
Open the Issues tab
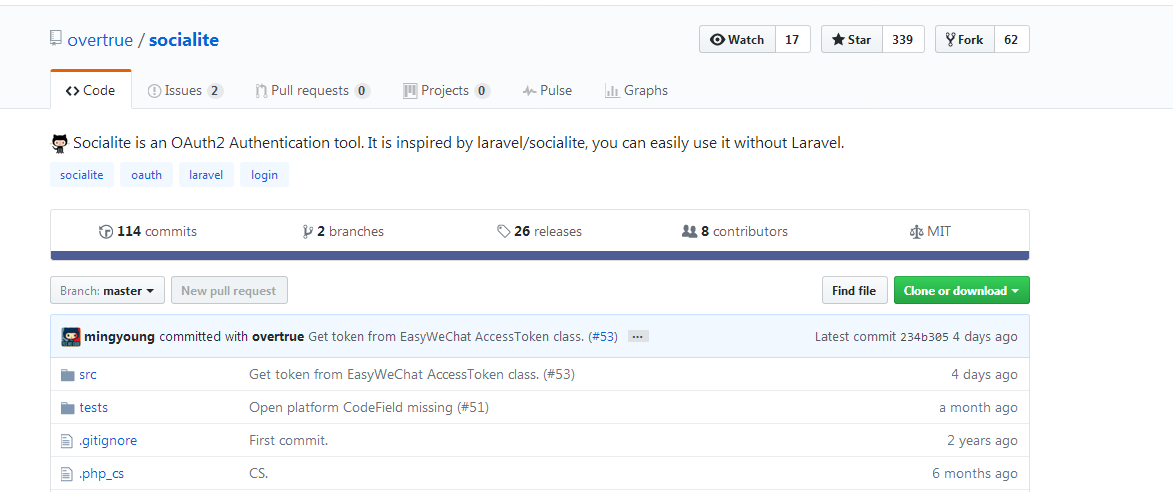pyautogui.click(x=186, y=90)
